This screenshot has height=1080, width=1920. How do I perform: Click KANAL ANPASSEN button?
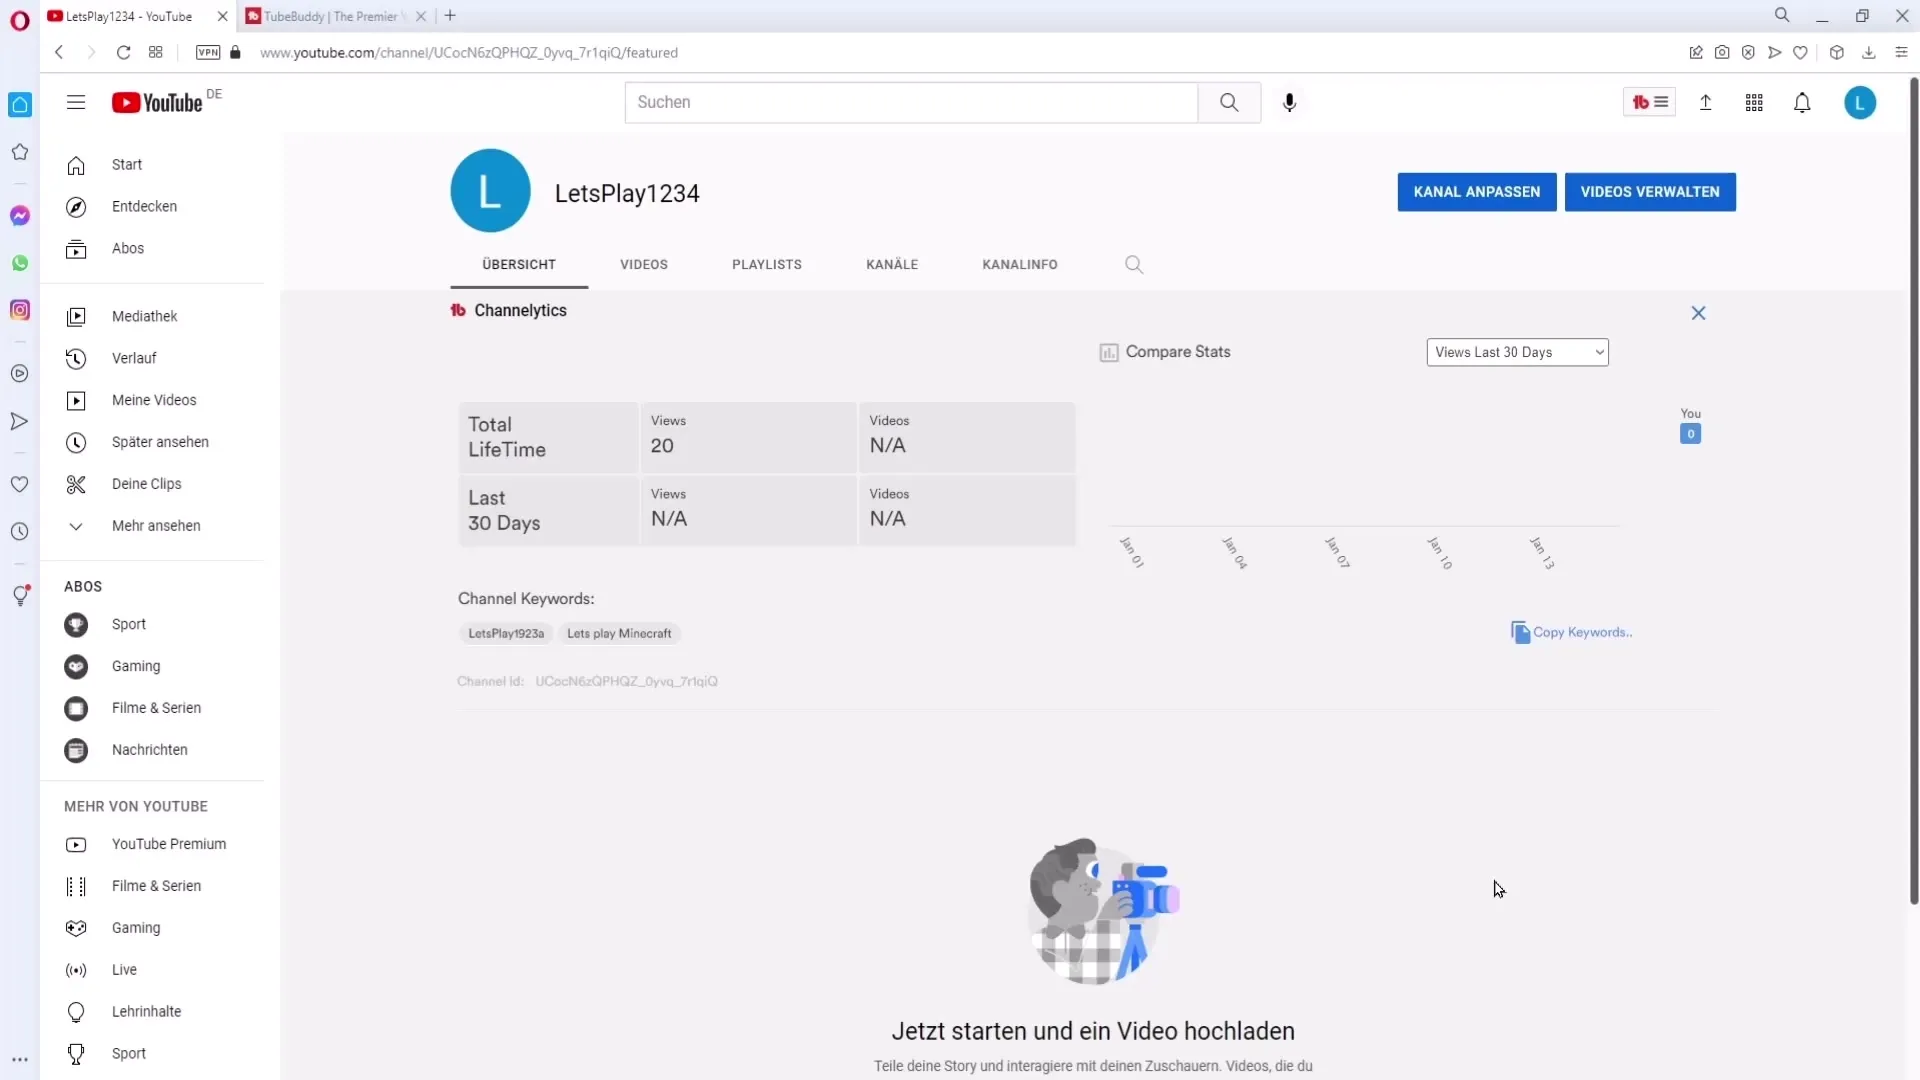coord(1477,190)
